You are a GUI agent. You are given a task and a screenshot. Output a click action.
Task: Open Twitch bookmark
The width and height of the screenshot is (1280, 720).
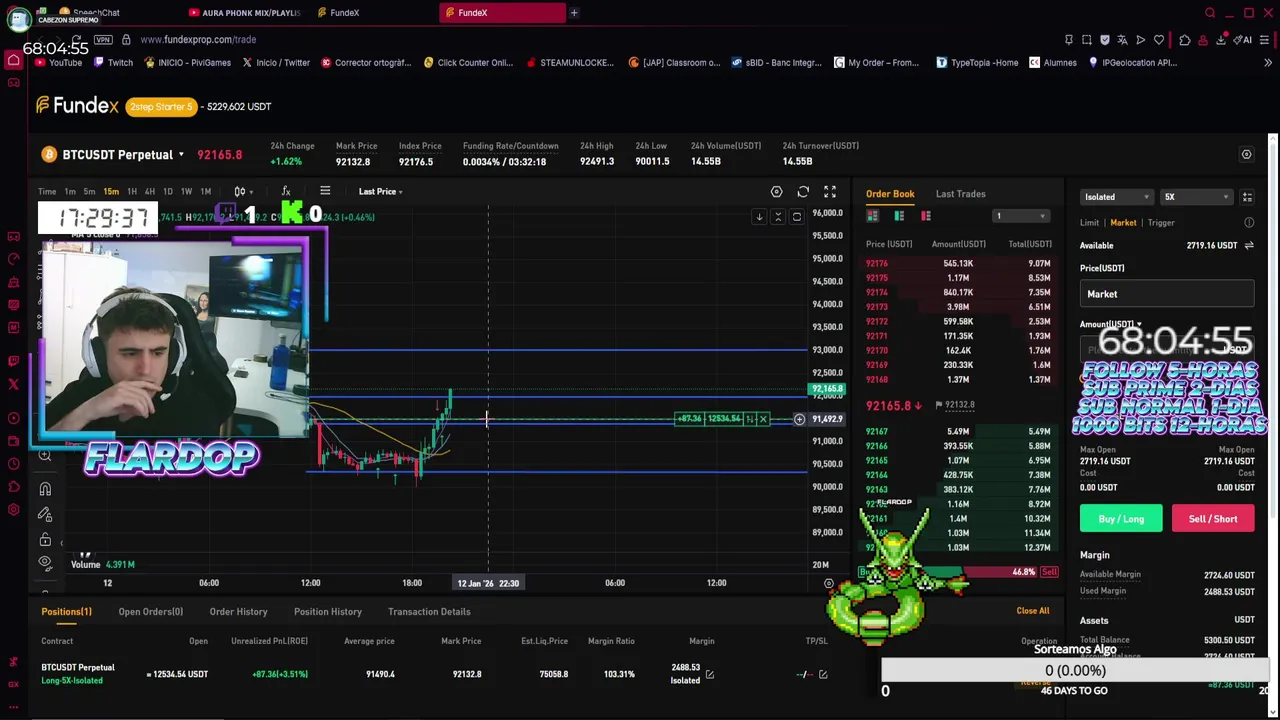pyautogui.click(x=113, y=62)
